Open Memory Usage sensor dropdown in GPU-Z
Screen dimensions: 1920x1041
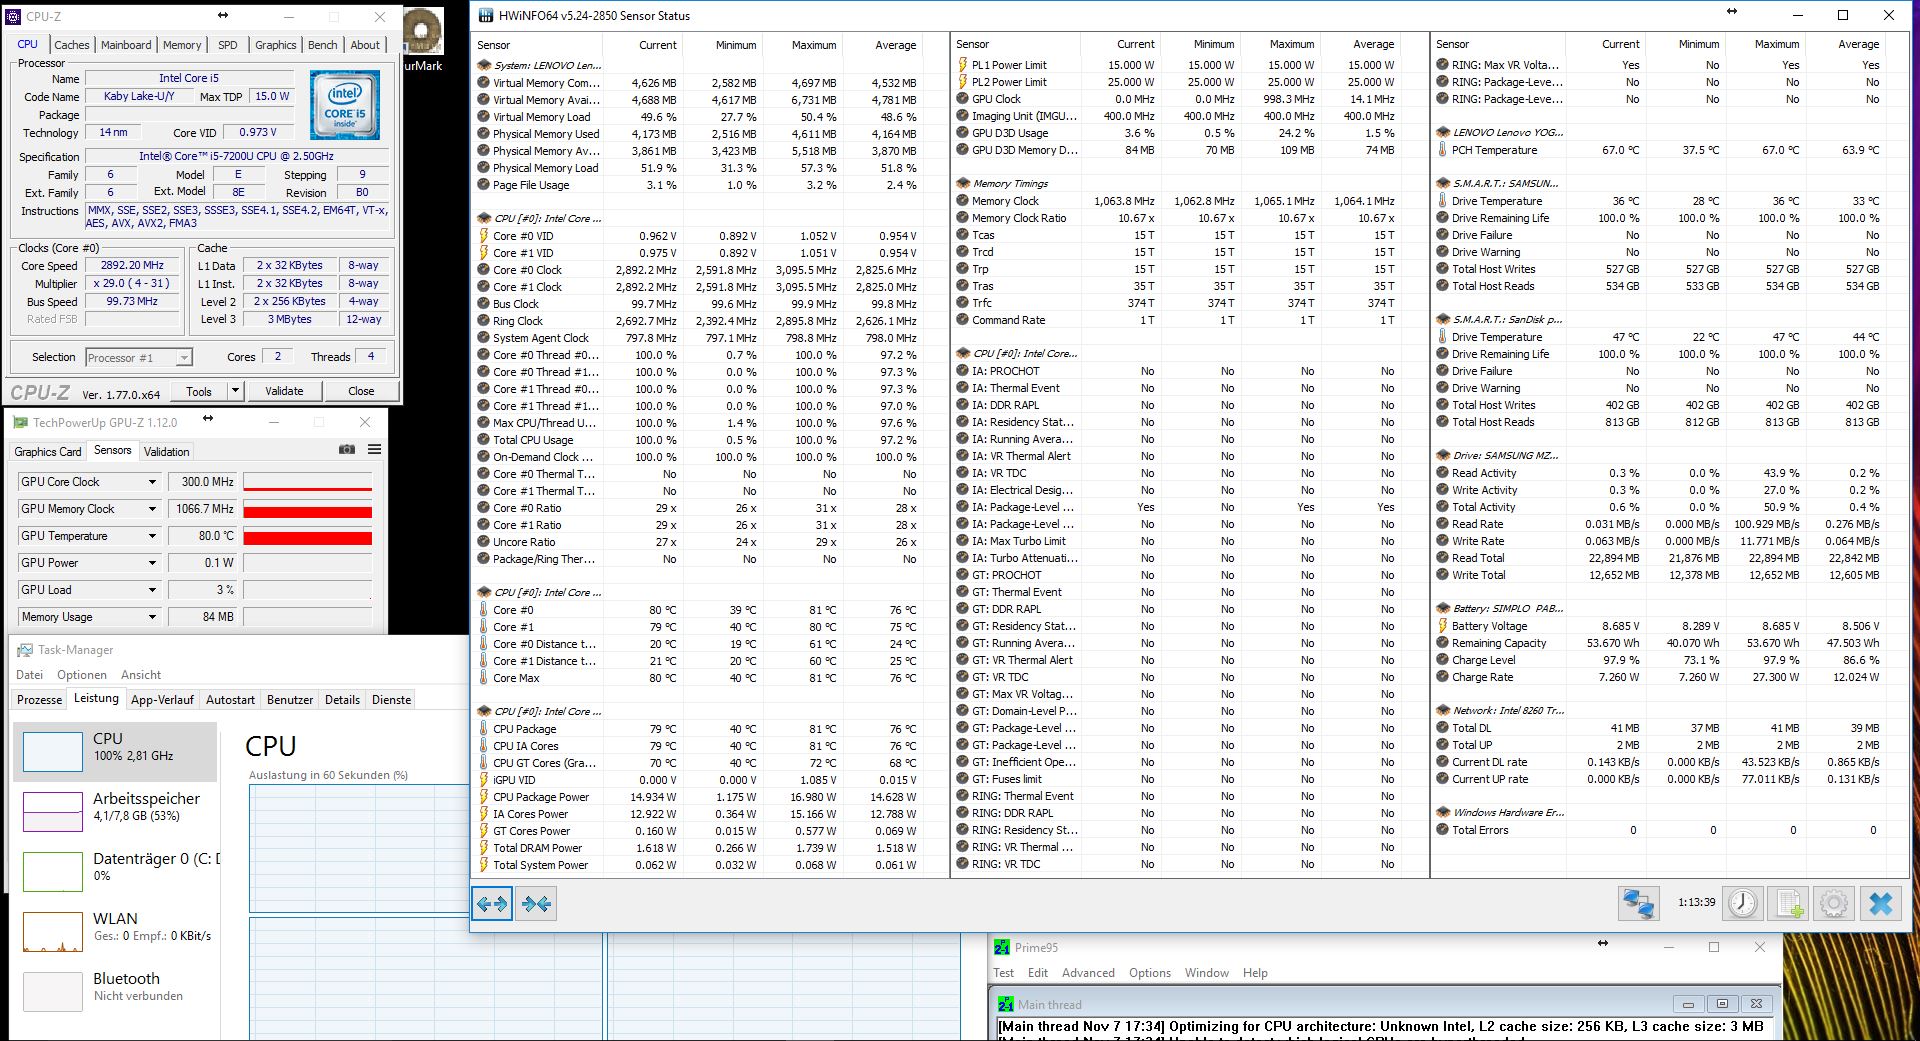[x=153, y=617]
